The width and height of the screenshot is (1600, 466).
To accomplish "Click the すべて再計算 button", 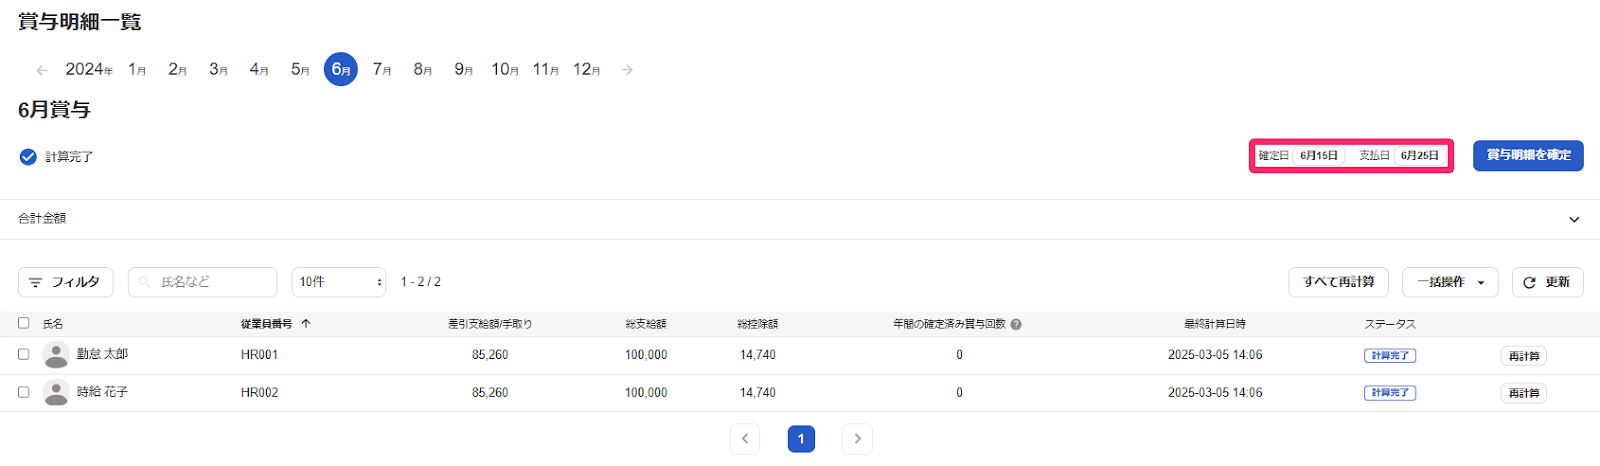I will (x=1338, y=282).
